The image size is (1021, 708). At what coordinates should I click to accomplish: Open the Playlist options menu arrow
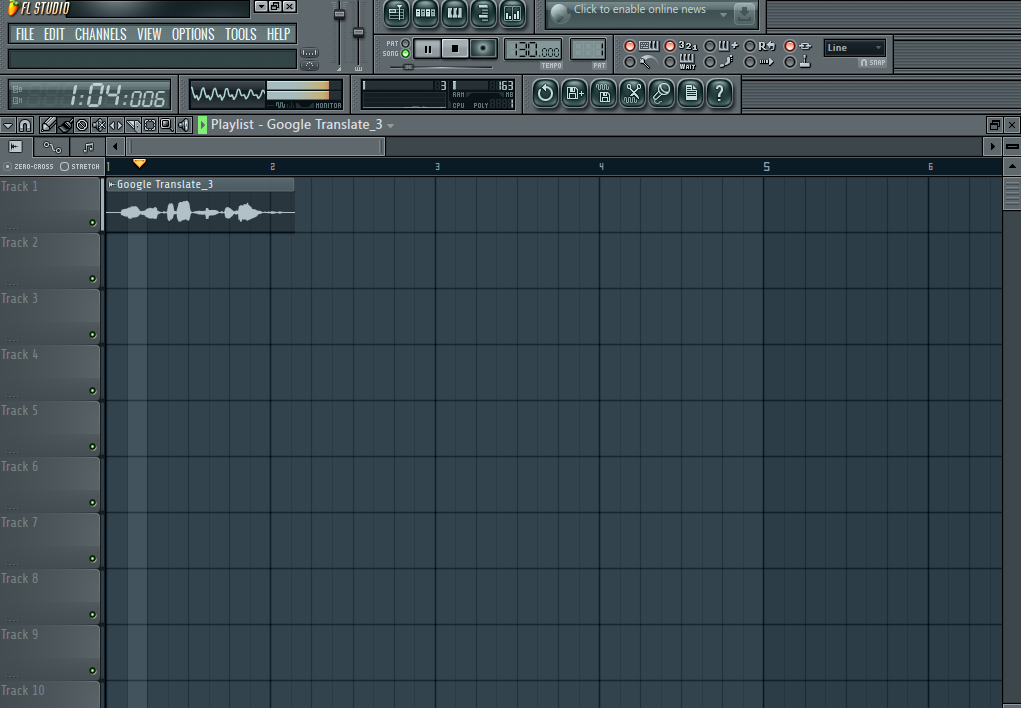pyautogui.click(x=8, y=126)
